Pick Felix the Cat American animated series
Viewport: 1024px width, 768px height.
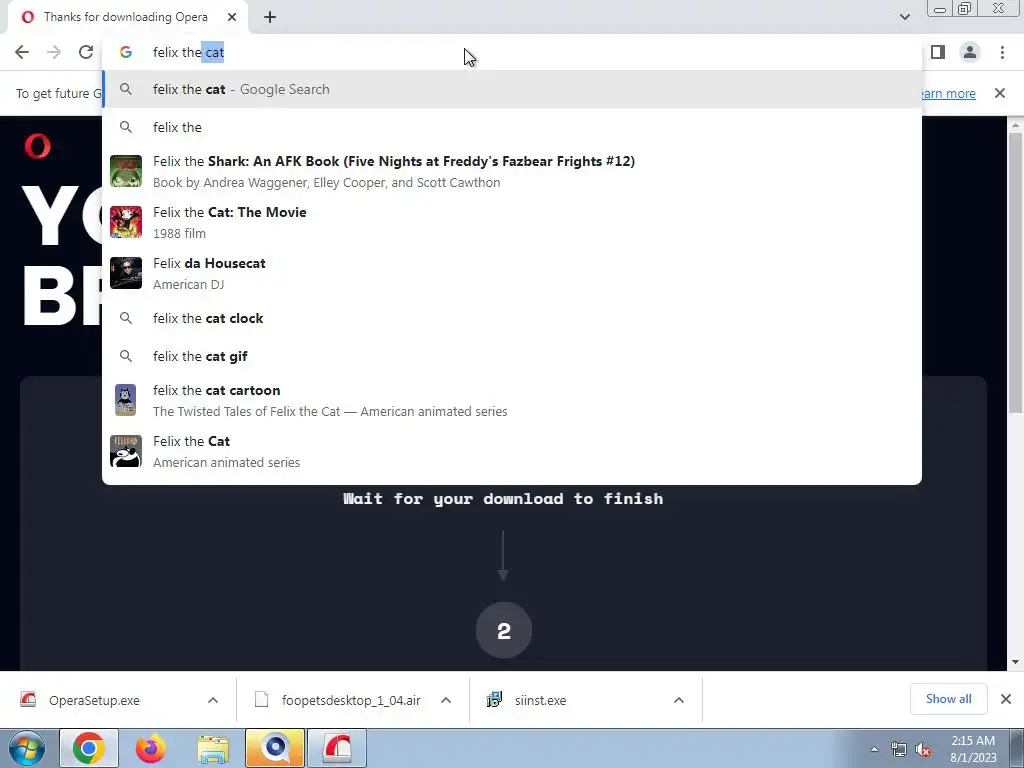point(512,451)
